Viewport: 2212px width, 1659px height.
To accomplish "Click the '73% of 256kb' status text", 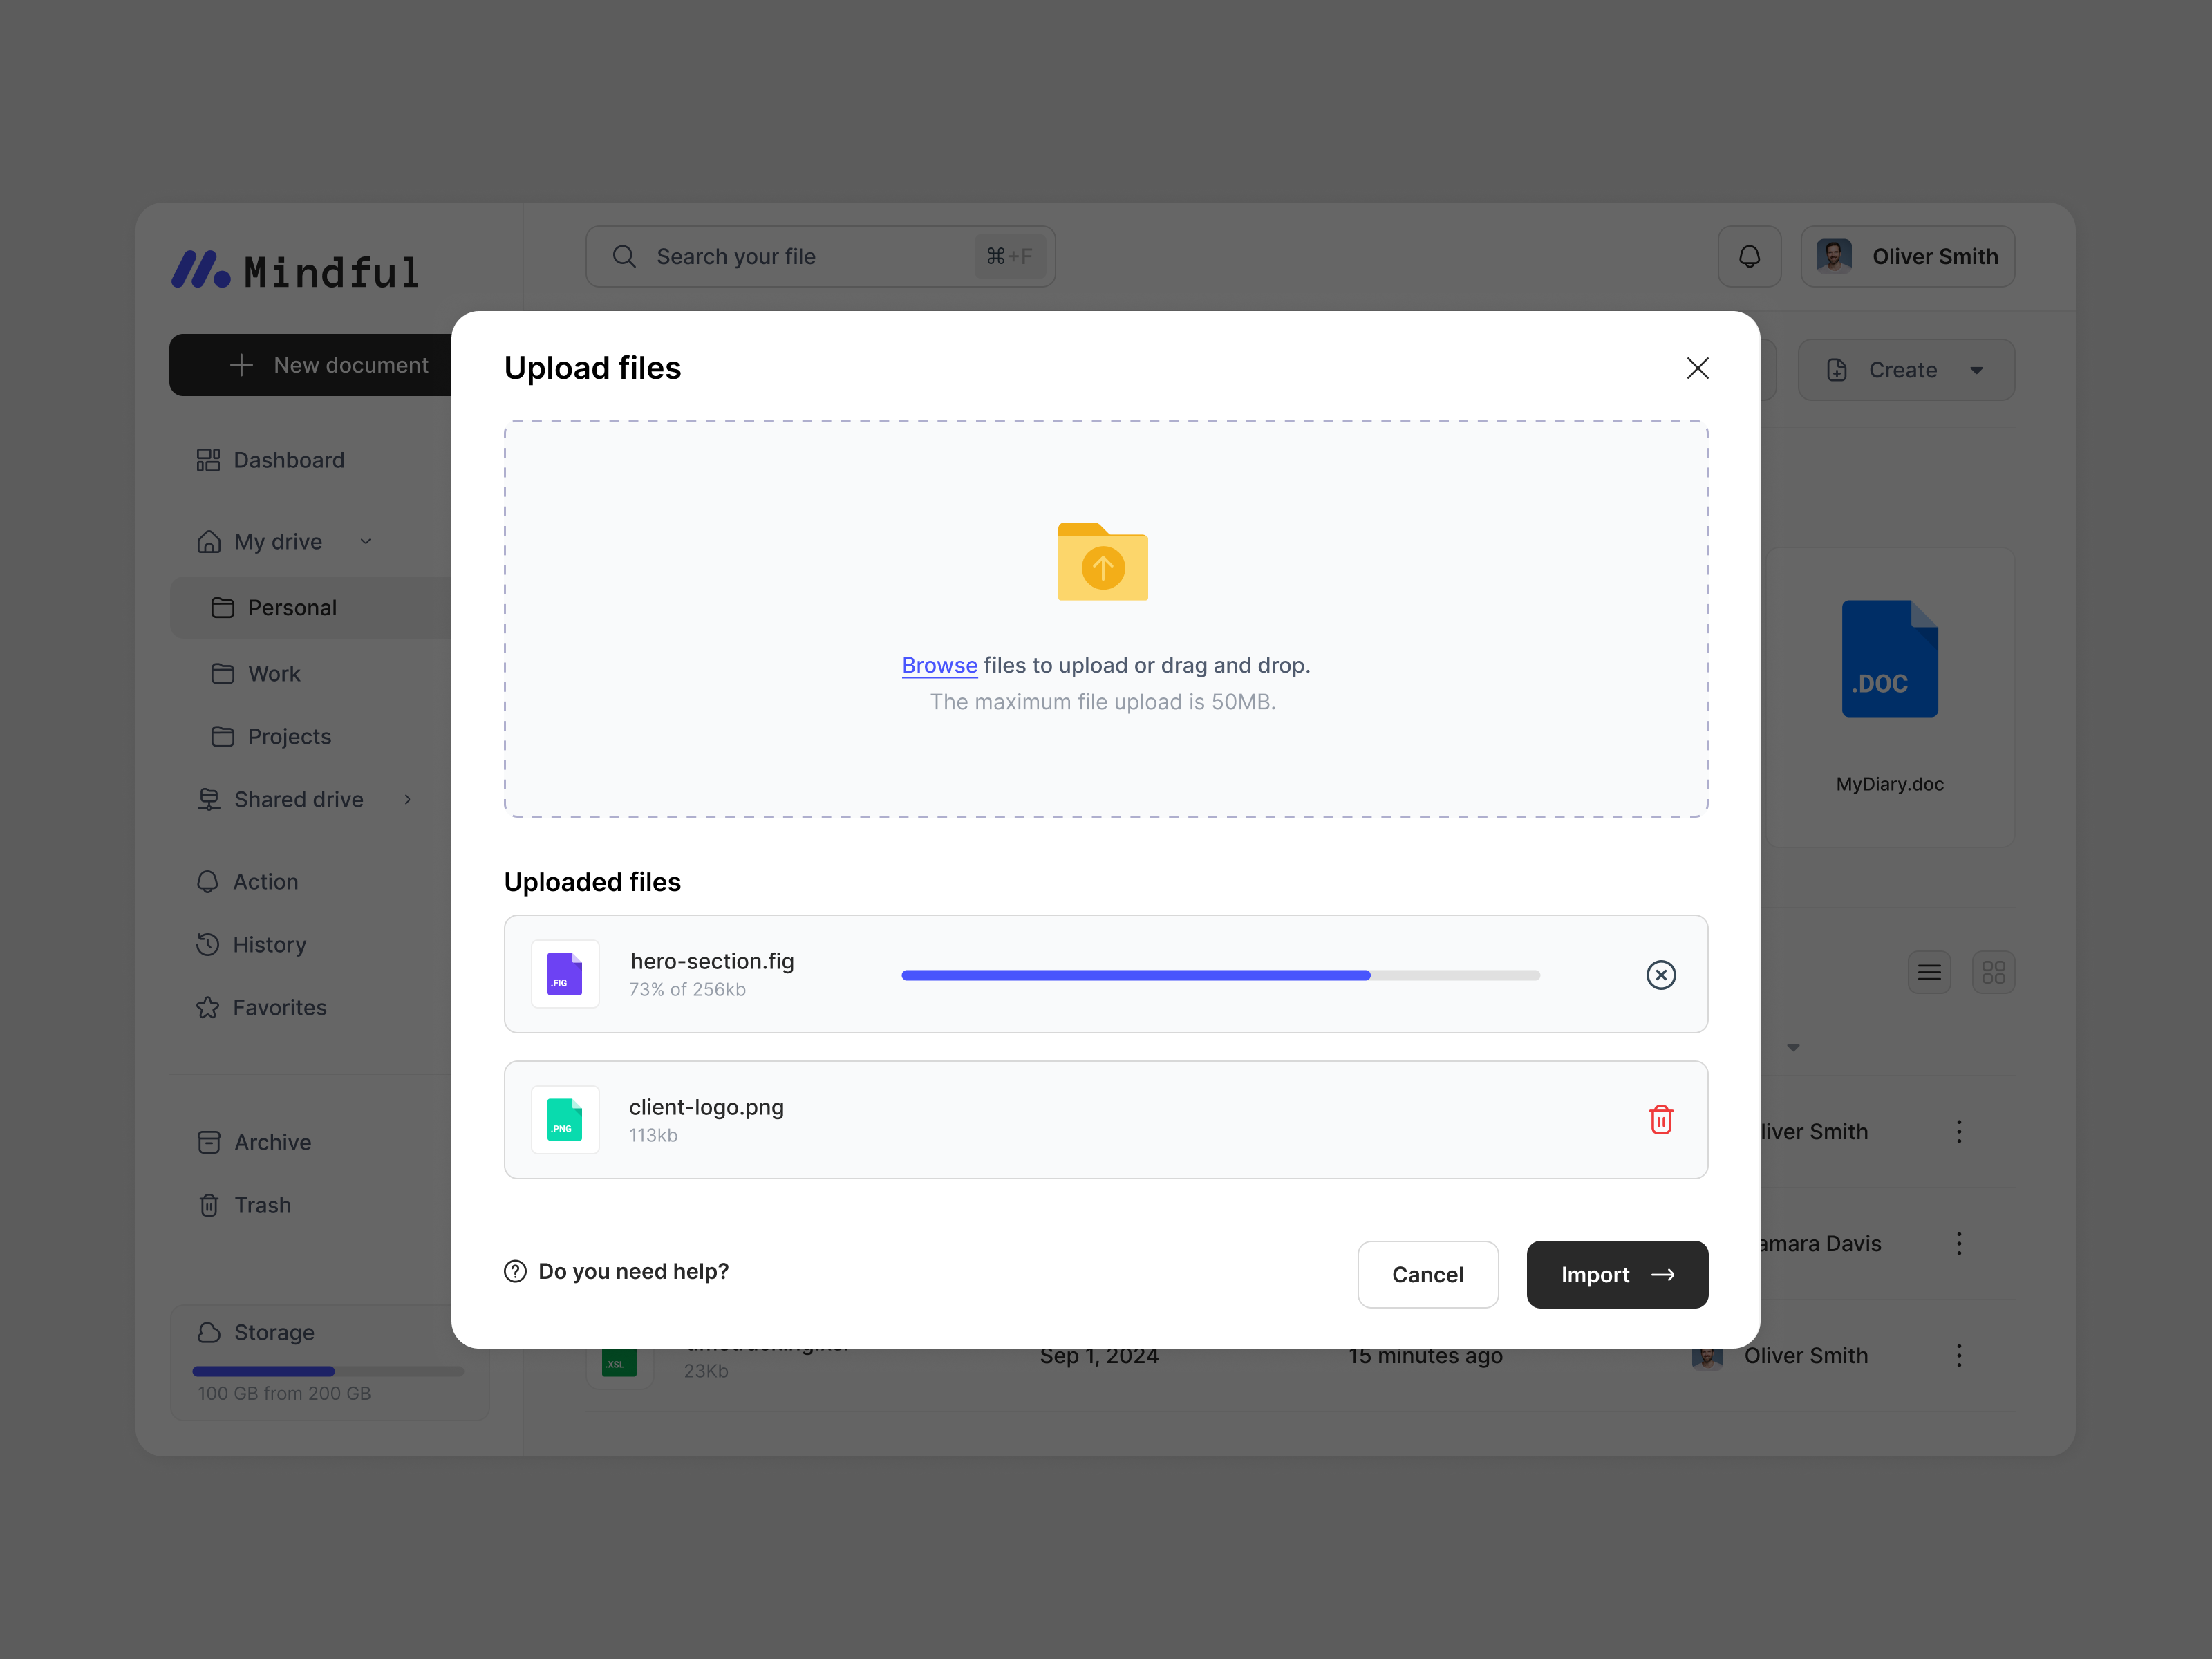I will (x=687, y=990).
